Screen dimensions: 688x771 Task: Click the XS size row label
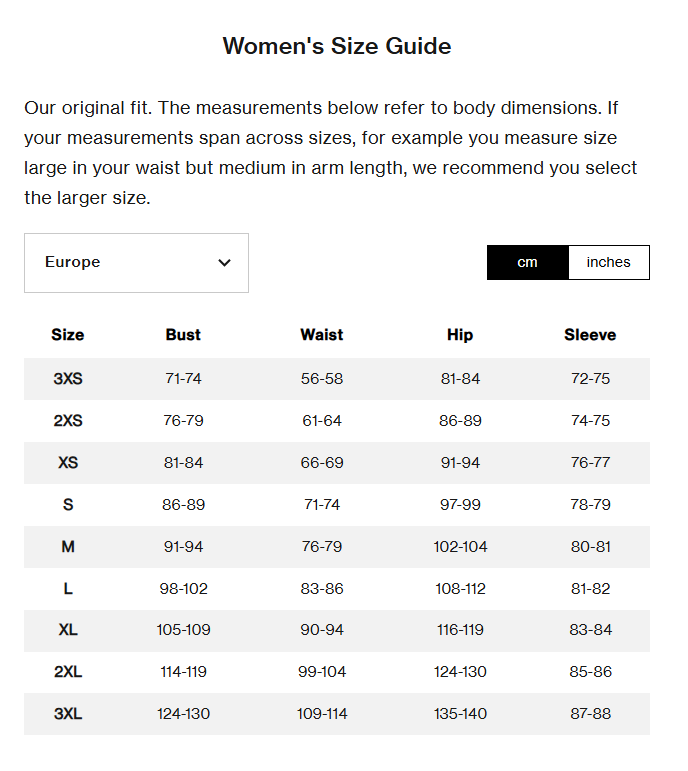68,463
